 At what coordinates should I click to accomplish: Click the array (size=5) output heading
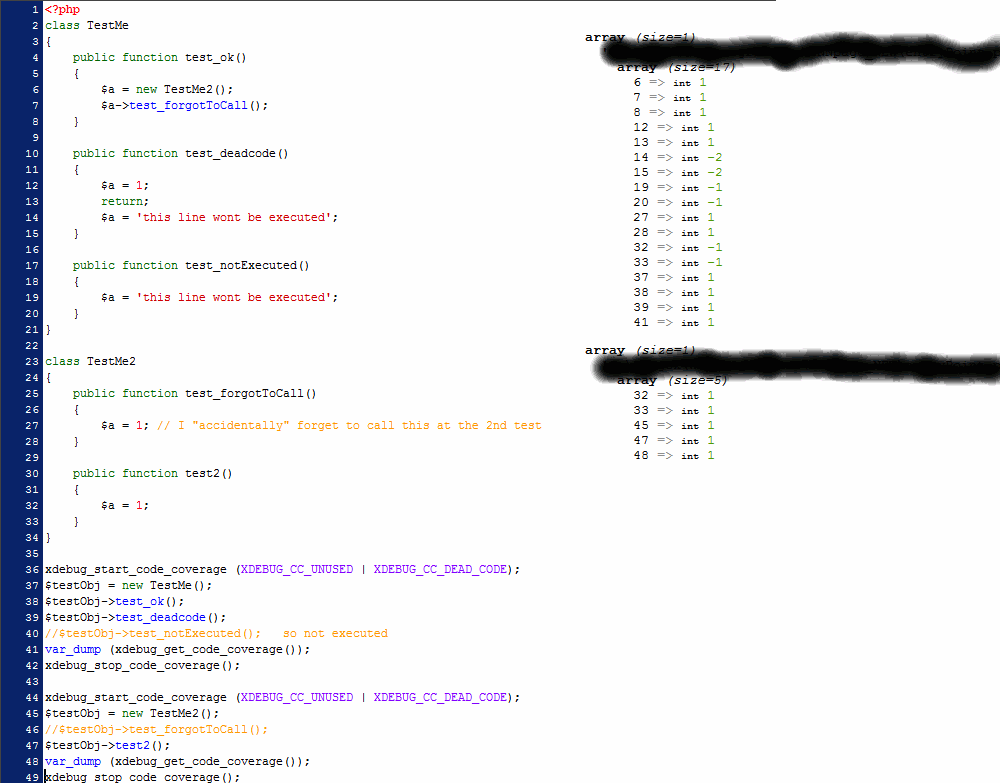tap(672, 380)
